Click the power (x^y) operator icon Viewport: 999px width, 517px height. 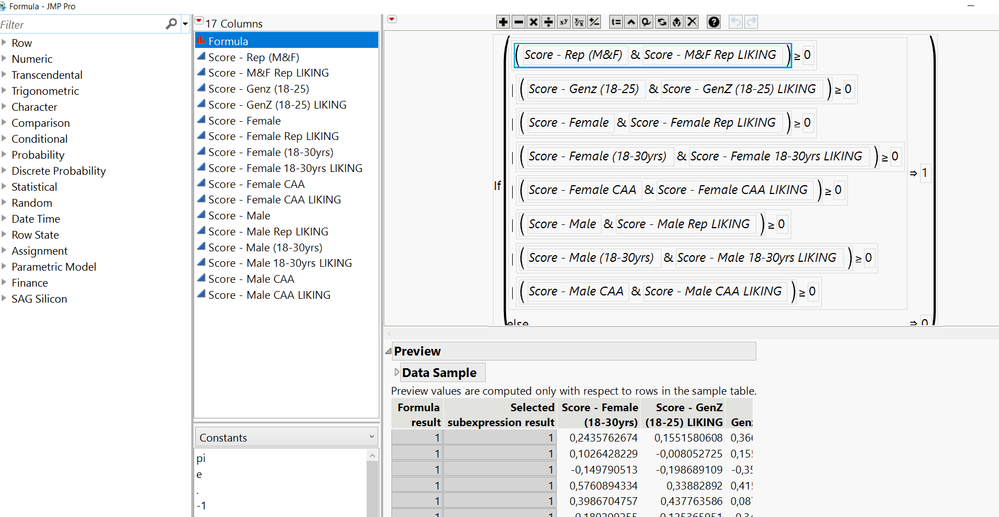(x=563, y=22)
